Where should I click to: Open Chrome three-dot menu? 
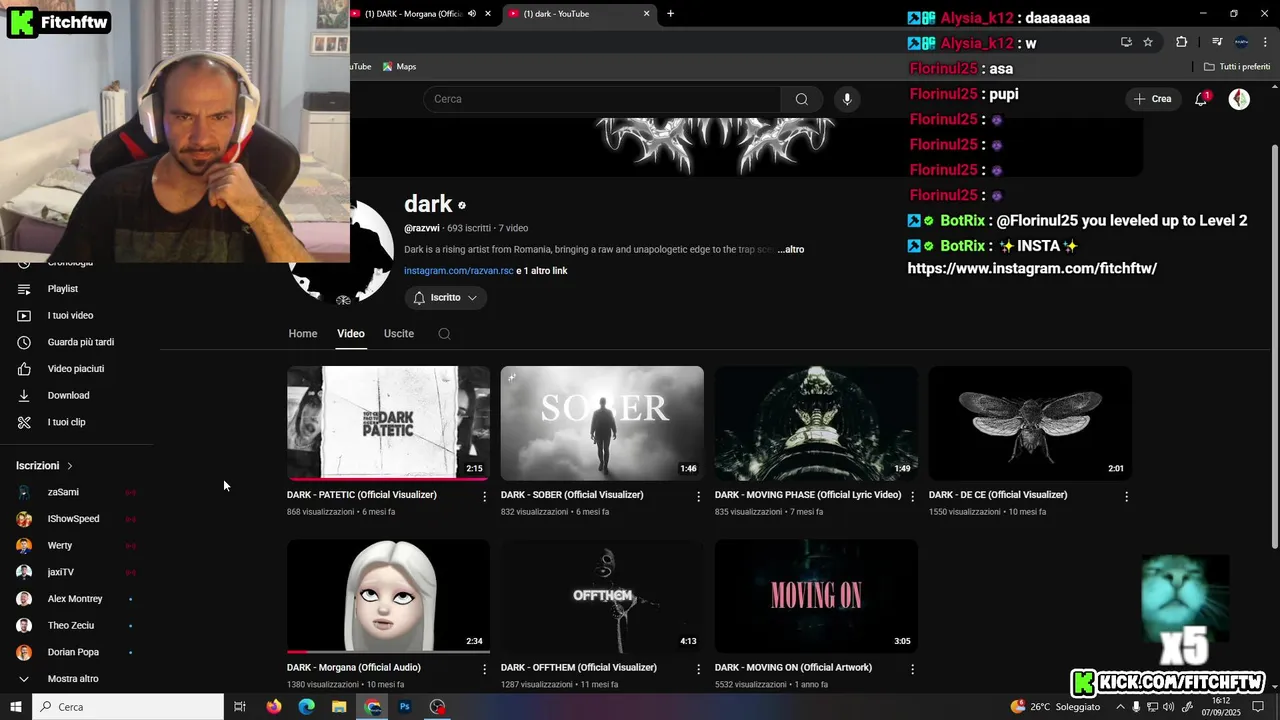[x=1264, y=42]
